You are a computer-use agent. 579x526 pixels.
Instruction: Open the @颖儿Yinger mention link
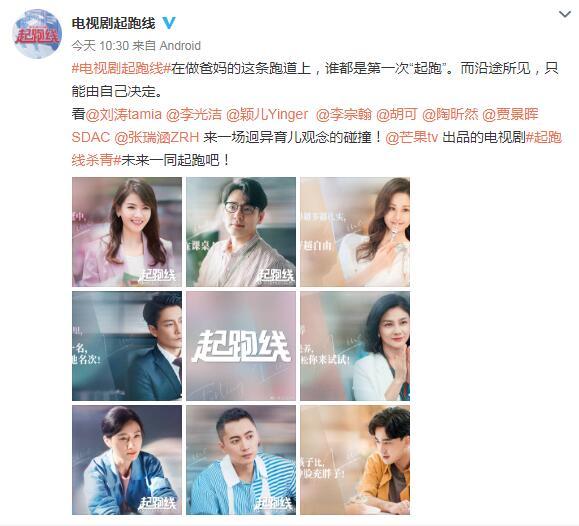point(267,114)
